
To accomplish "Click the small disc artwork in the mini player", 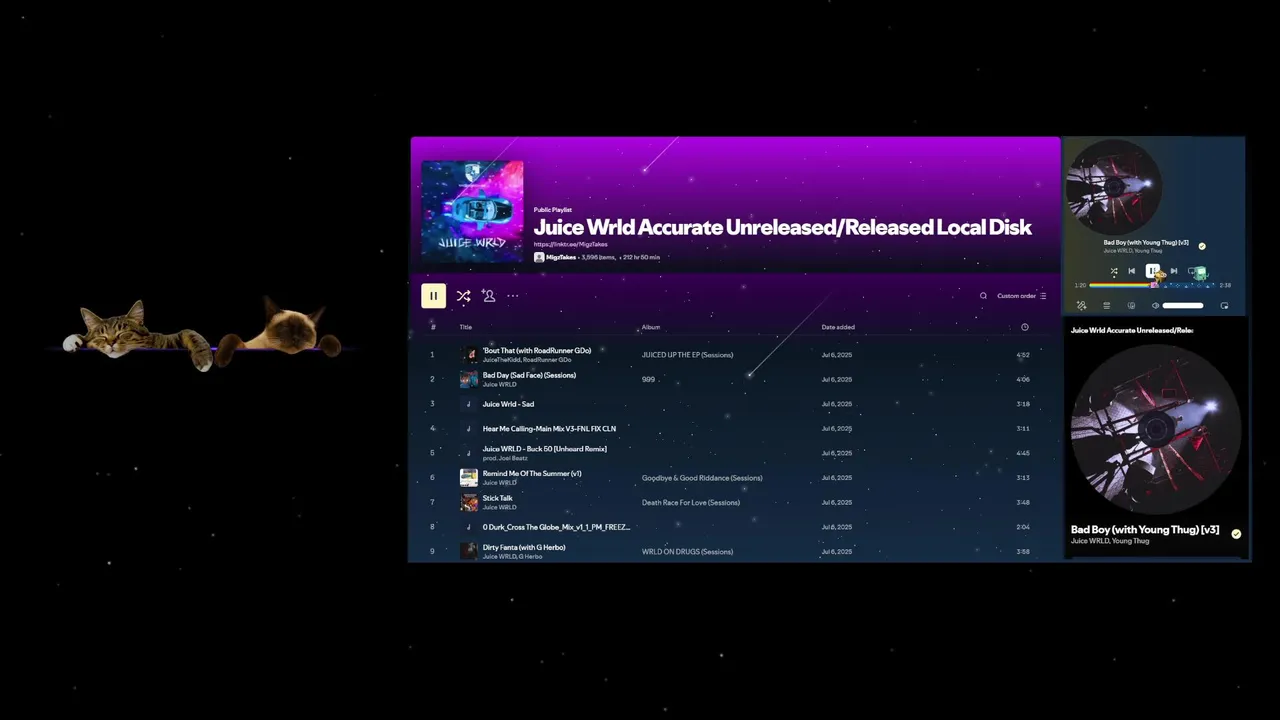I will coord(1114,187).
